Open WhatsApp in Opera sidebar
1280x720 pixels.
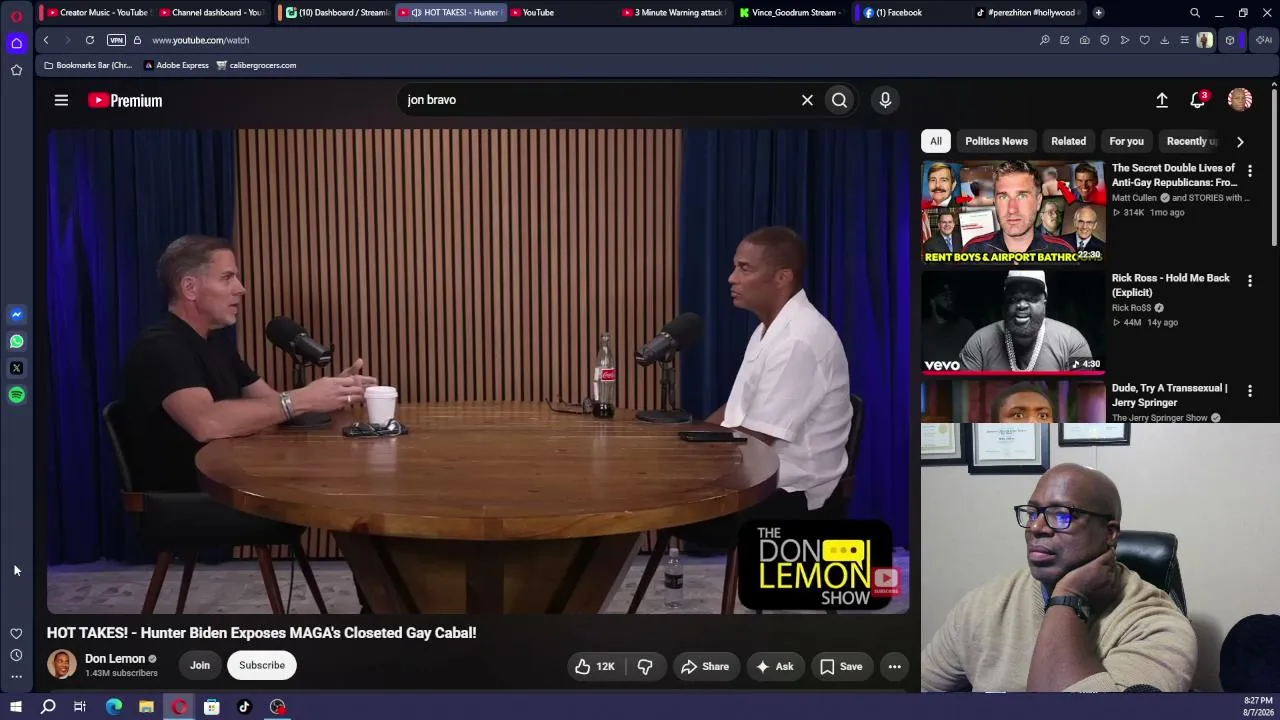[x=16, y=342]
